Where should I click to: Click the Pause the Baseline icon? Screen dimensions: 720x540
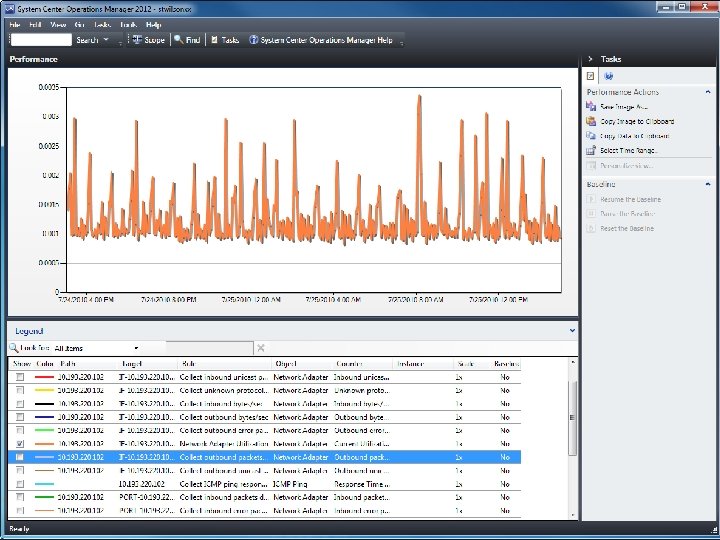pos(591,214)
